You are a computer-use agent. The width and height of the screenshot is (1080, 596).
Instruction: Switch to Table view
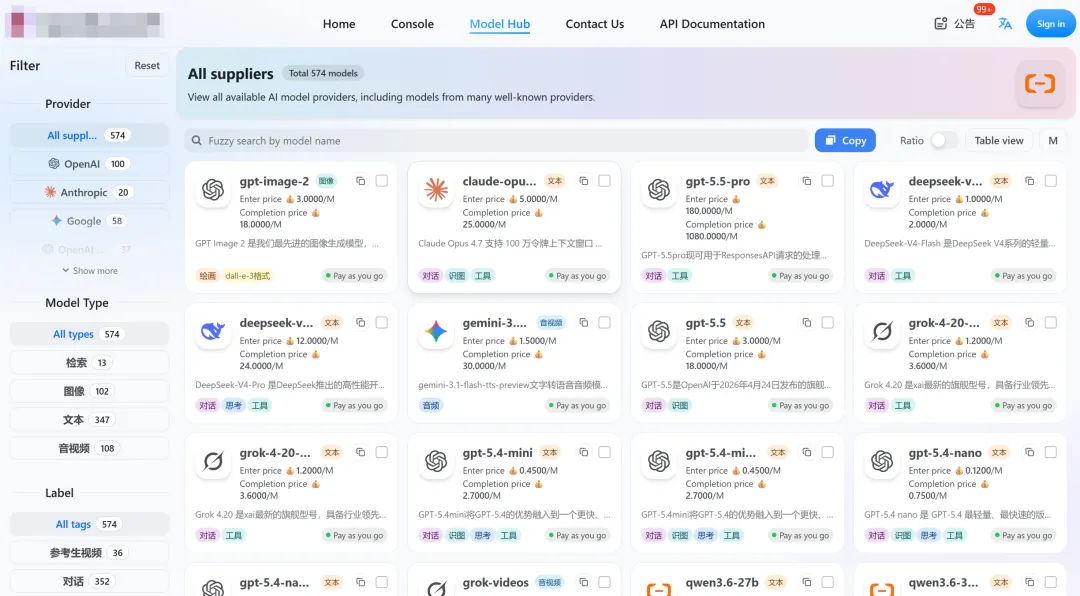click(x=999, y=141)
